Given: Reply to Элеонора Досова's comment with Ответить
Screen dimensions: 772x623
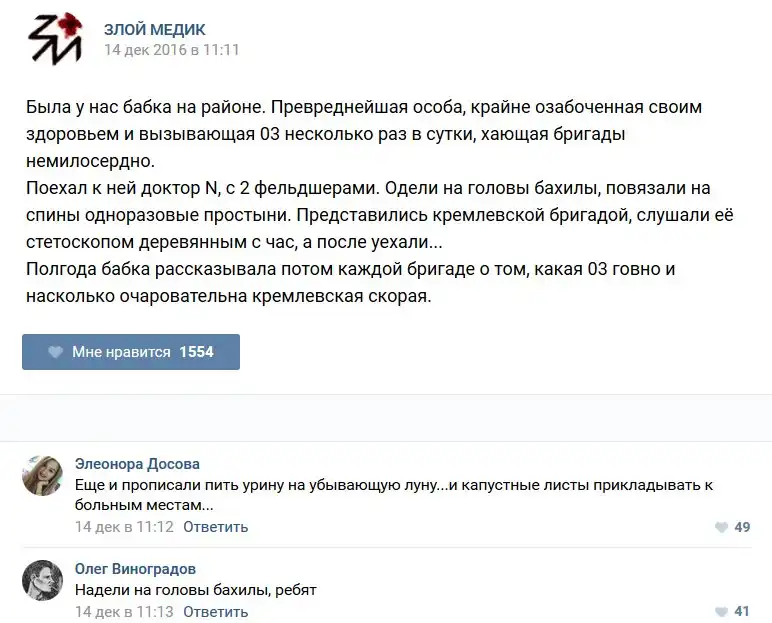Looking at the screenshot, I should point(215,527).
